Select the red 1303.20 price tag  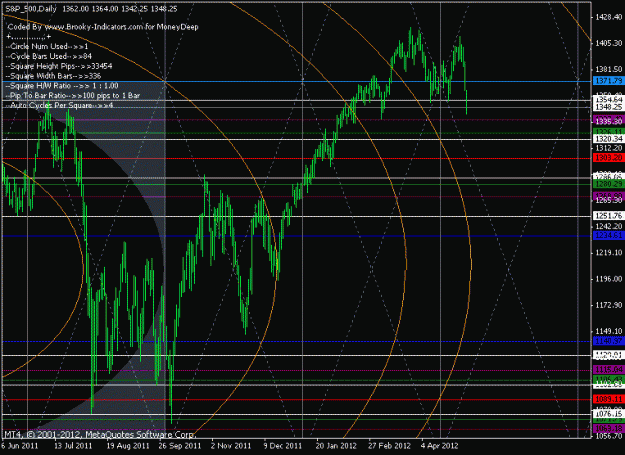tap(609, 158)
